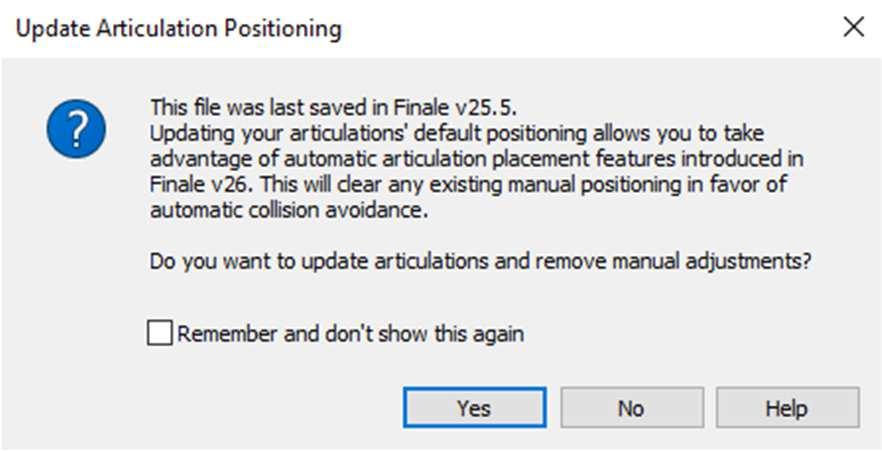The height and width of the screenshot is (451, 882).
Task: Click the "Remember and don't show this again" label
Action: tap(350, 333)
